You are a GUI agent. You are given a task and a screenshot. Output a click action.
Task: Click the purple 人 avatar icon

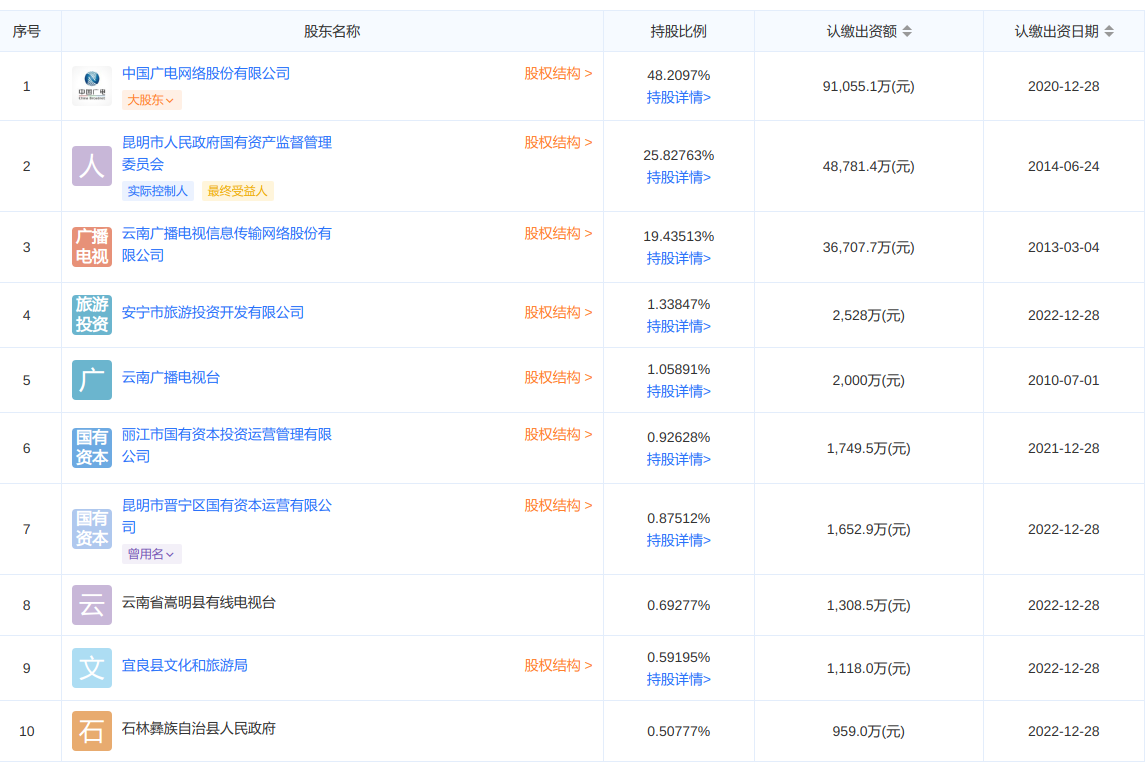point(92,166)
